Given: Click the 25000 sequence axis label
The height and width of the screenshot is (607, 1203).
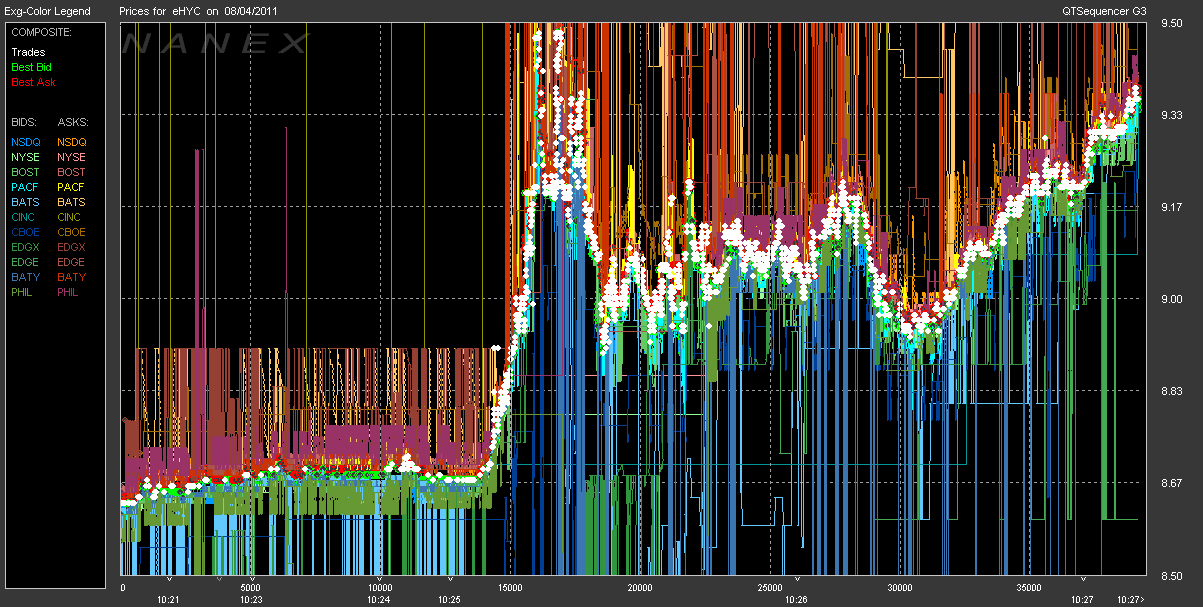Looking at the screenshot, I should click(770, 588).
